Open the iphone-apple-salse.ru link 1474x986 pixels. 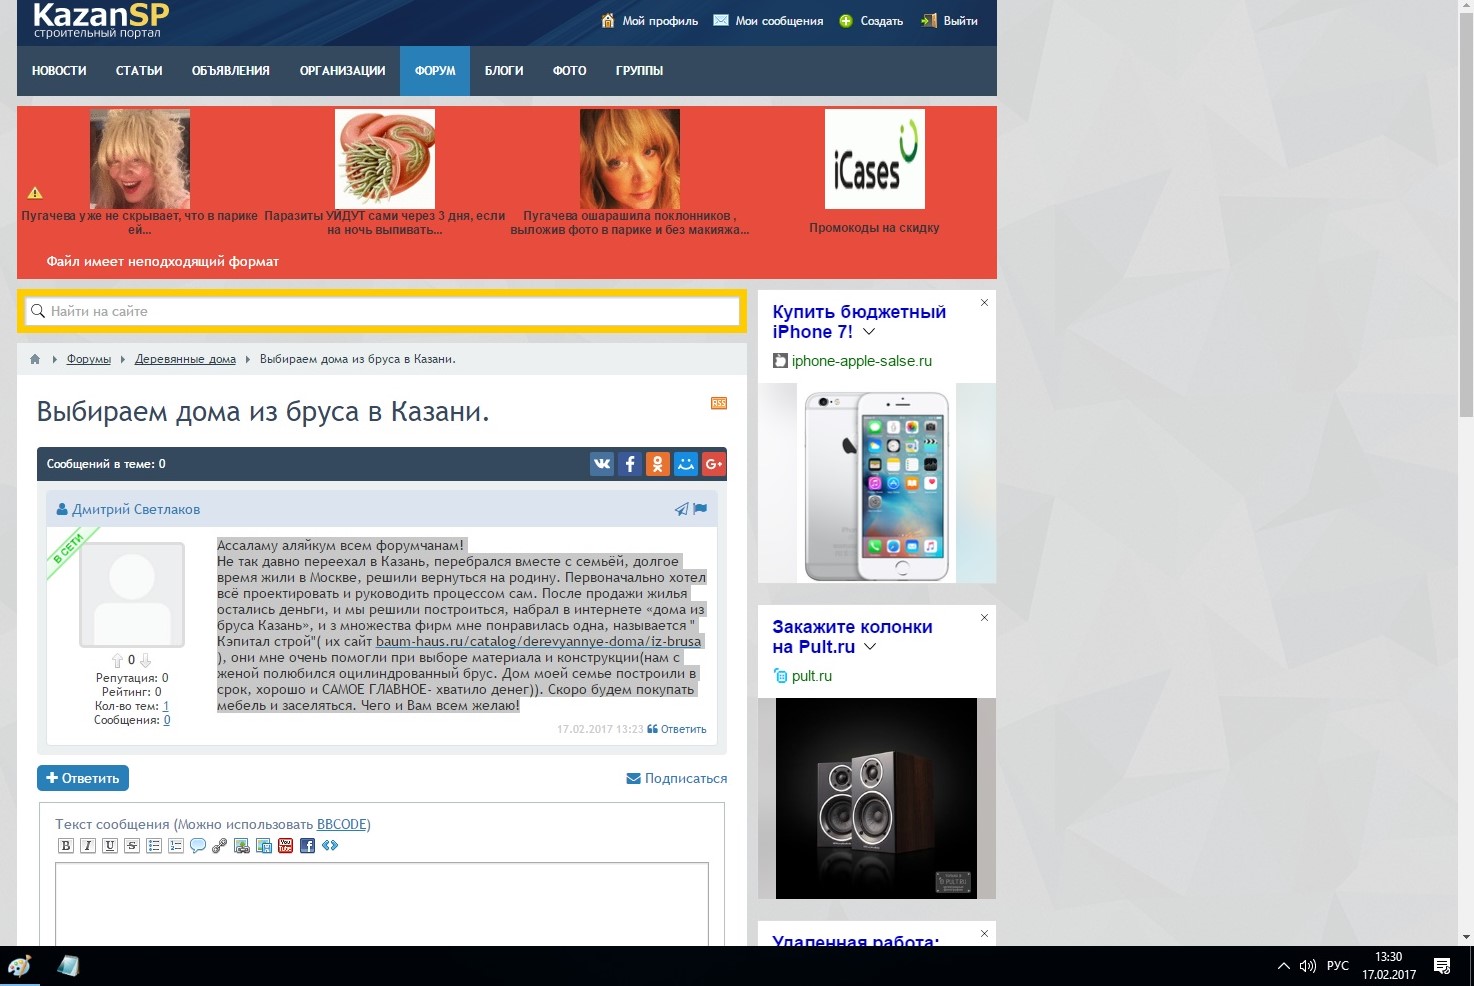(x=862, y=361)
